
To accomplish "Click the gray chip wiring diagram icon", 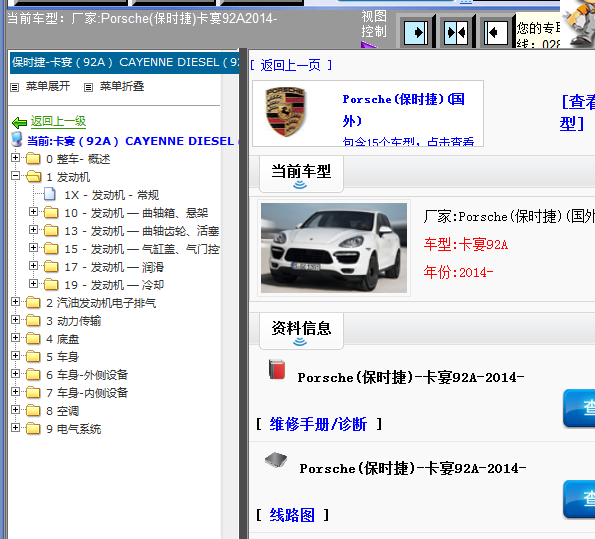I will (276, 460).
